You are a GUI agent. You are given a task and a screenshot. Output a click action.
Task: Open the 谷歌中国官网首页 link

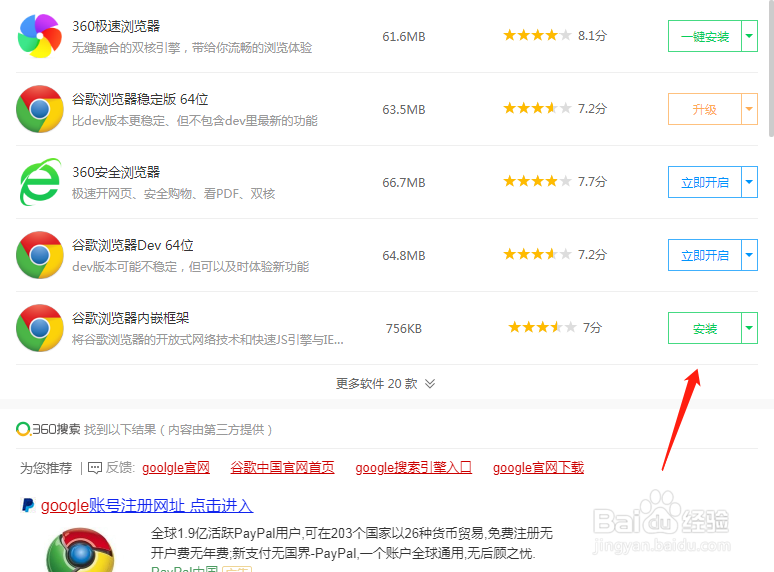coord(282,467)
